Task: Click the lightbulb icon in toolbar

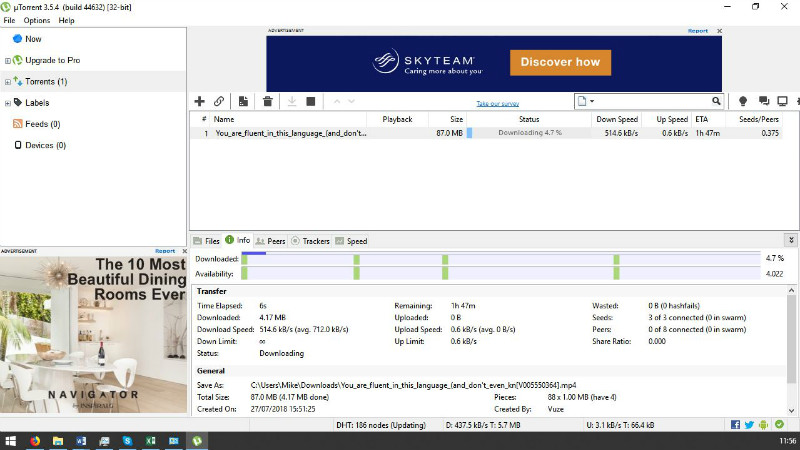Action: click(743, 101)
